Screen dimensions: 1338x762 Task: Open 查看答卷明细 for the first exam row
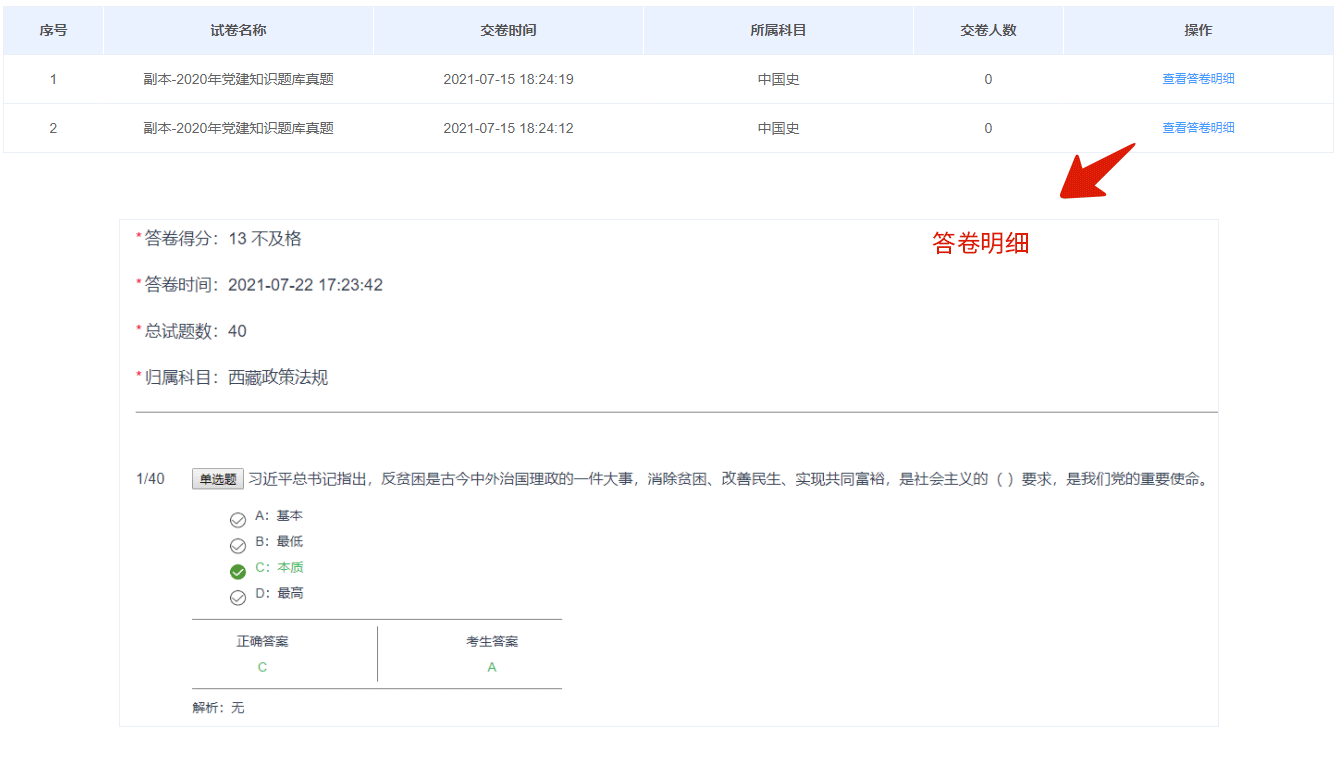point(1197,78)
